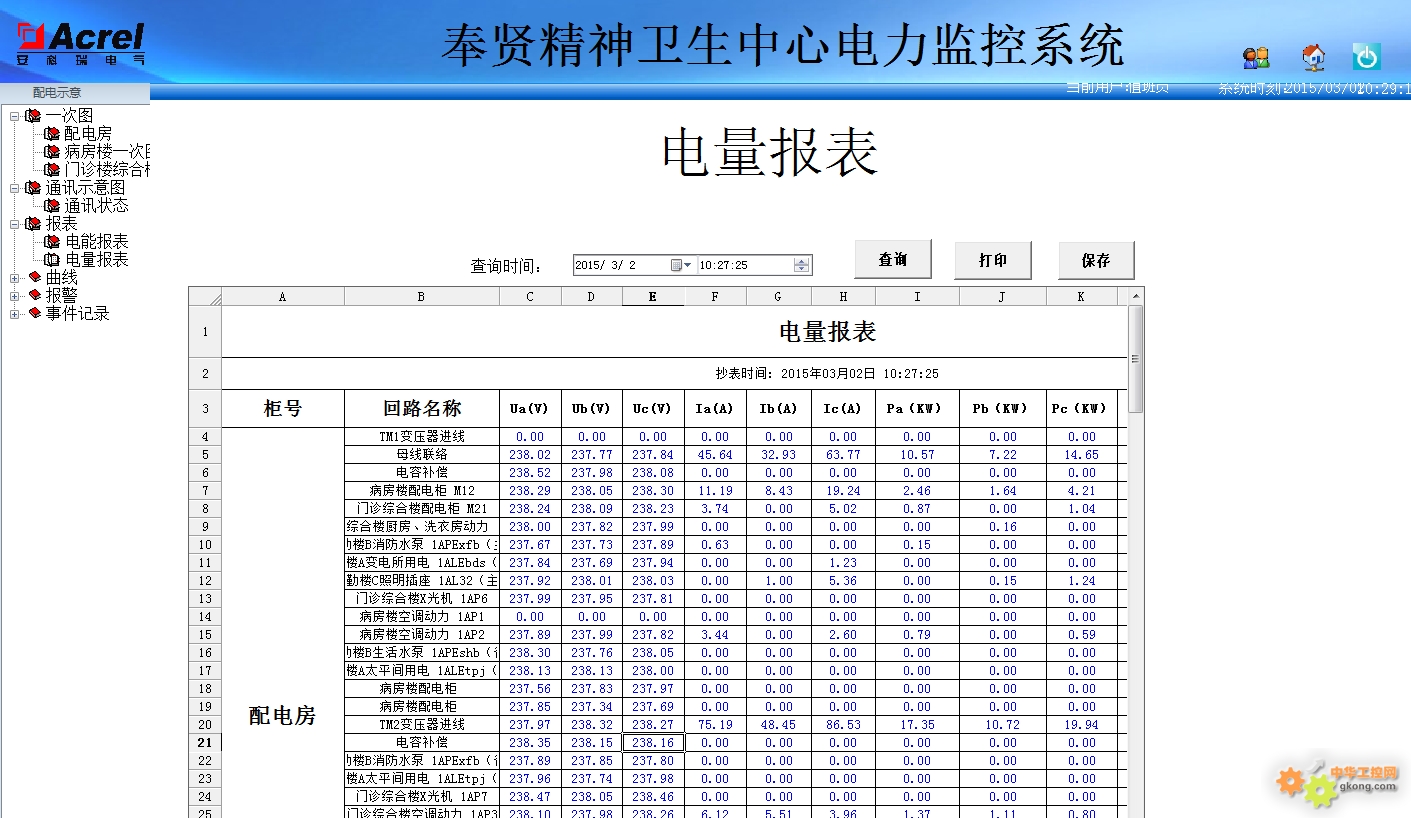Click the 打印 button

click(x=993, y=259)
